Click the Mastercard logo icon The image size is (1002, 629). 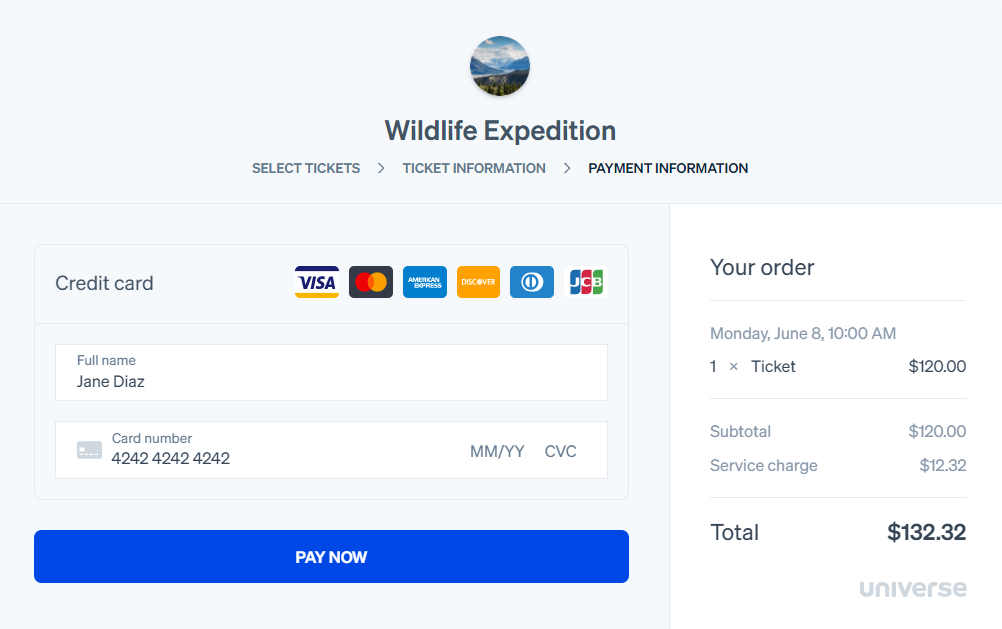tap(371, 282)
